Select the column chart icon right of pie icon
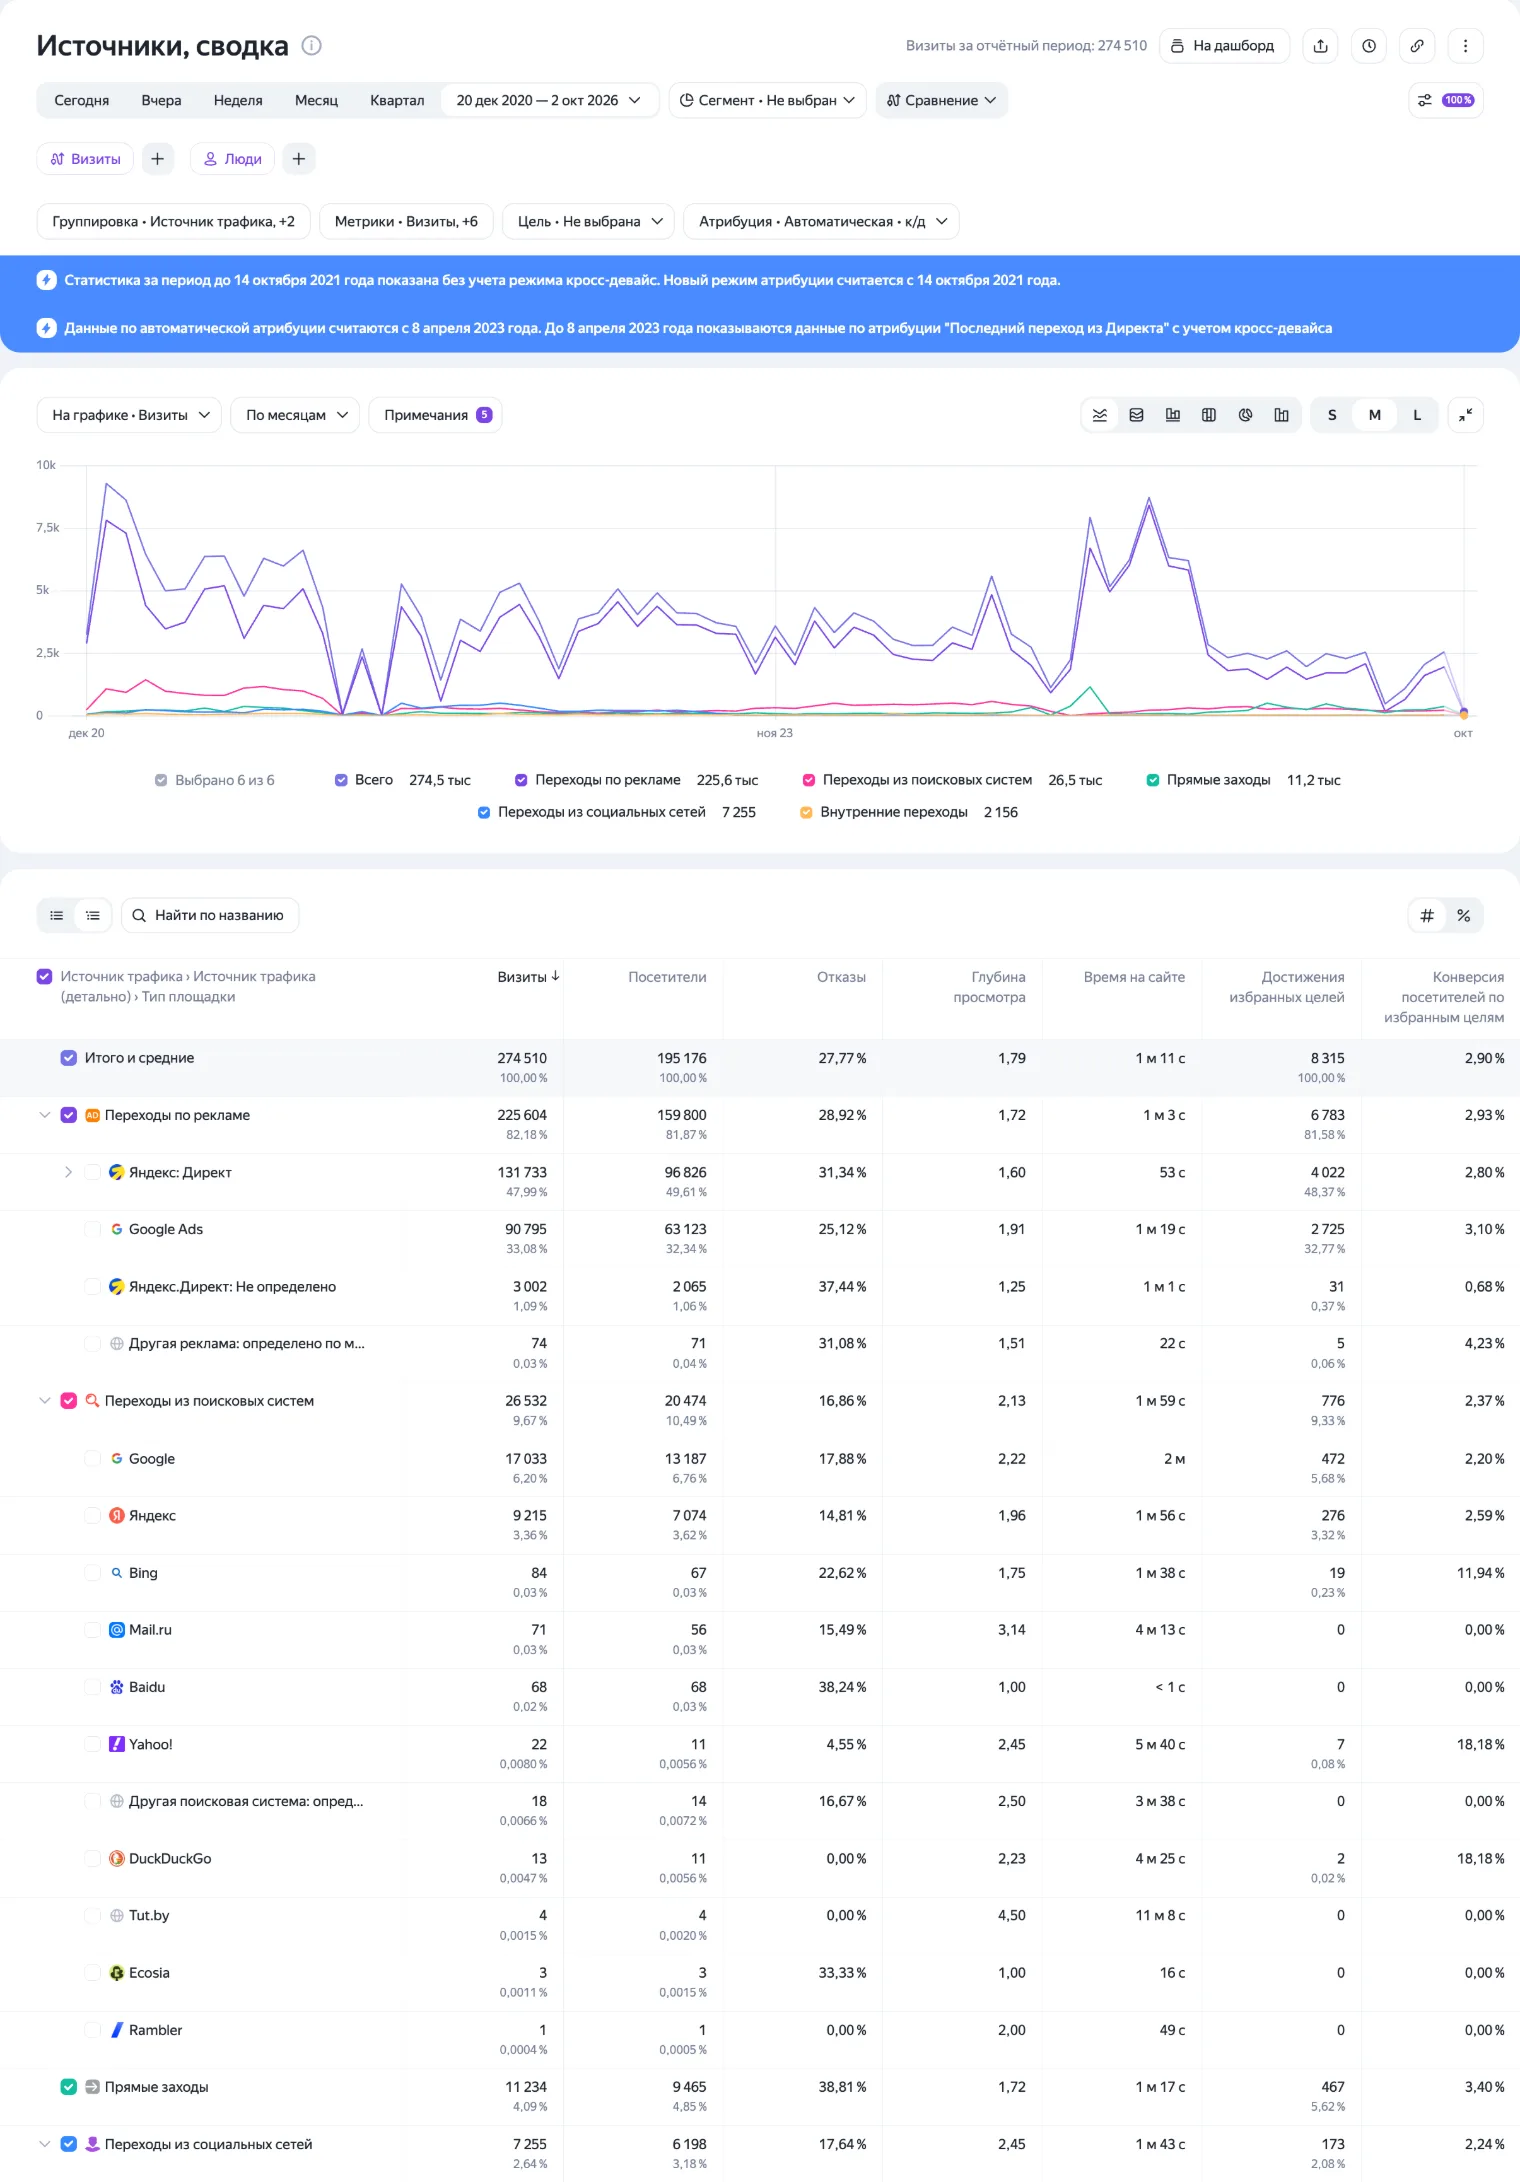Viewport: 1520px width, 2182px height. (x=1281, y=415)
